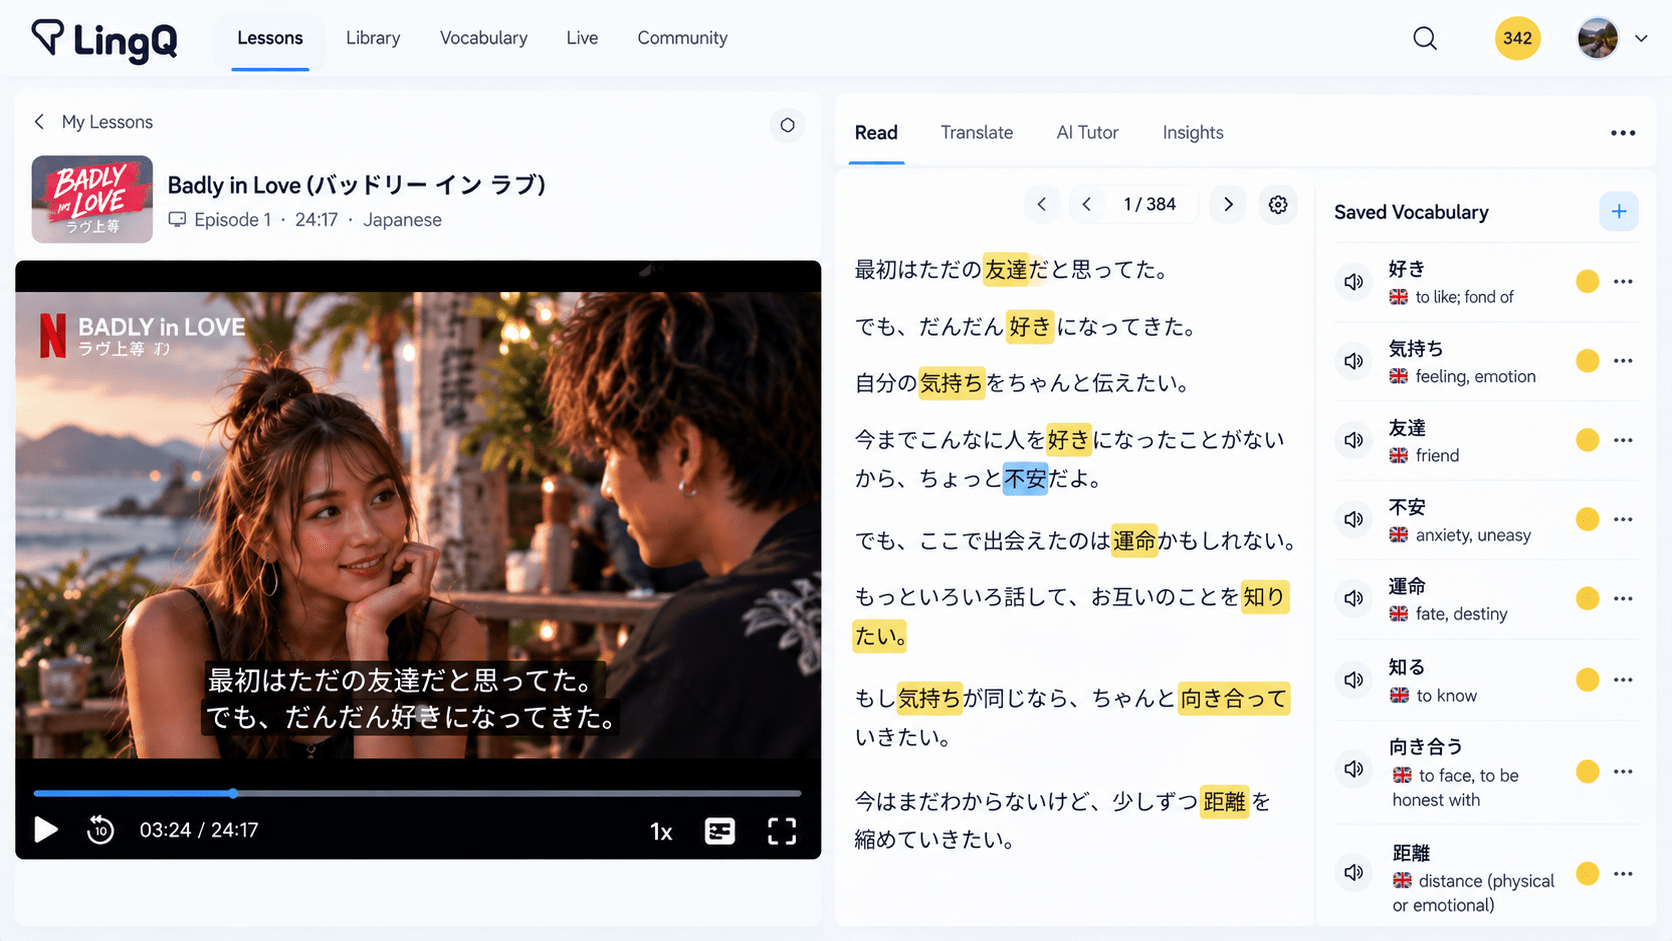Play audio for 運命
The height and width of the screenshot is (941, 1672).
click(1354, 598)
